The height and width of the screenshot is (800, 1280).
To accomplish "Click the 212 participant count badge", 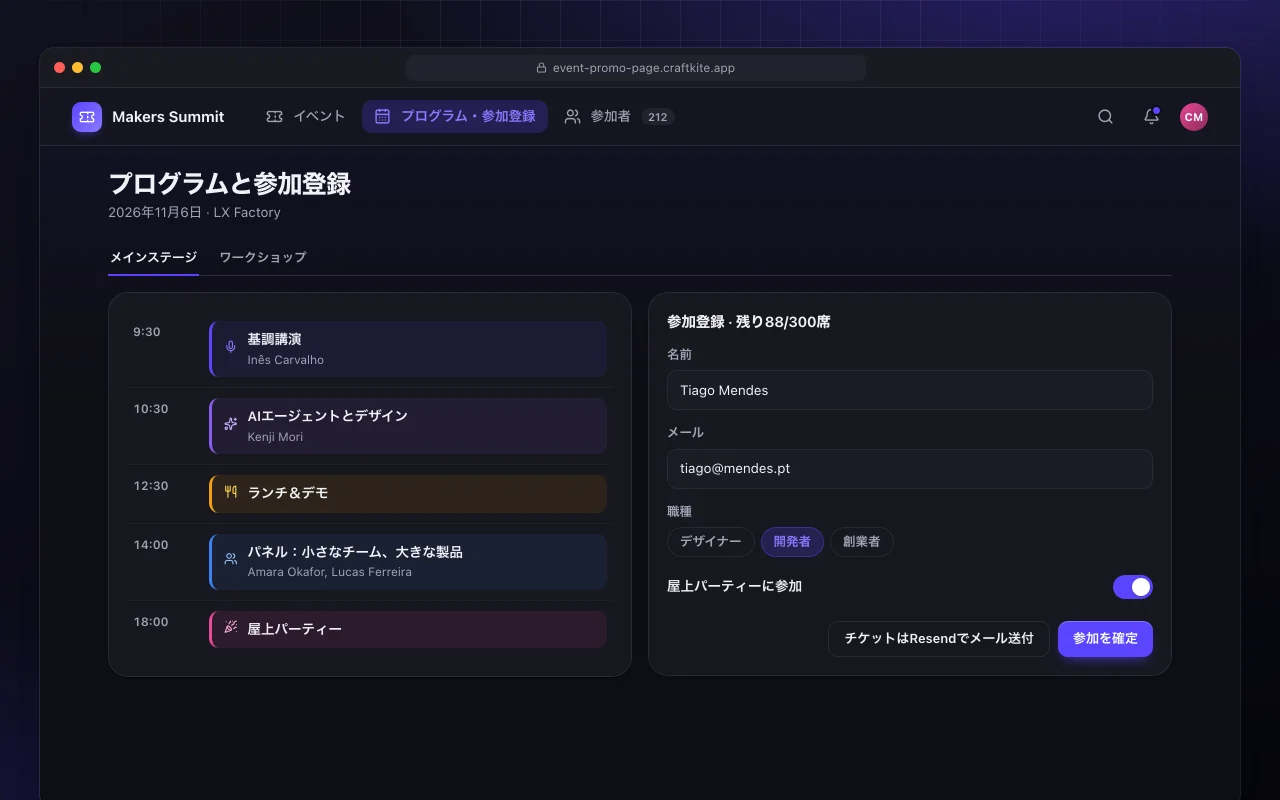I will click(658, 117).
